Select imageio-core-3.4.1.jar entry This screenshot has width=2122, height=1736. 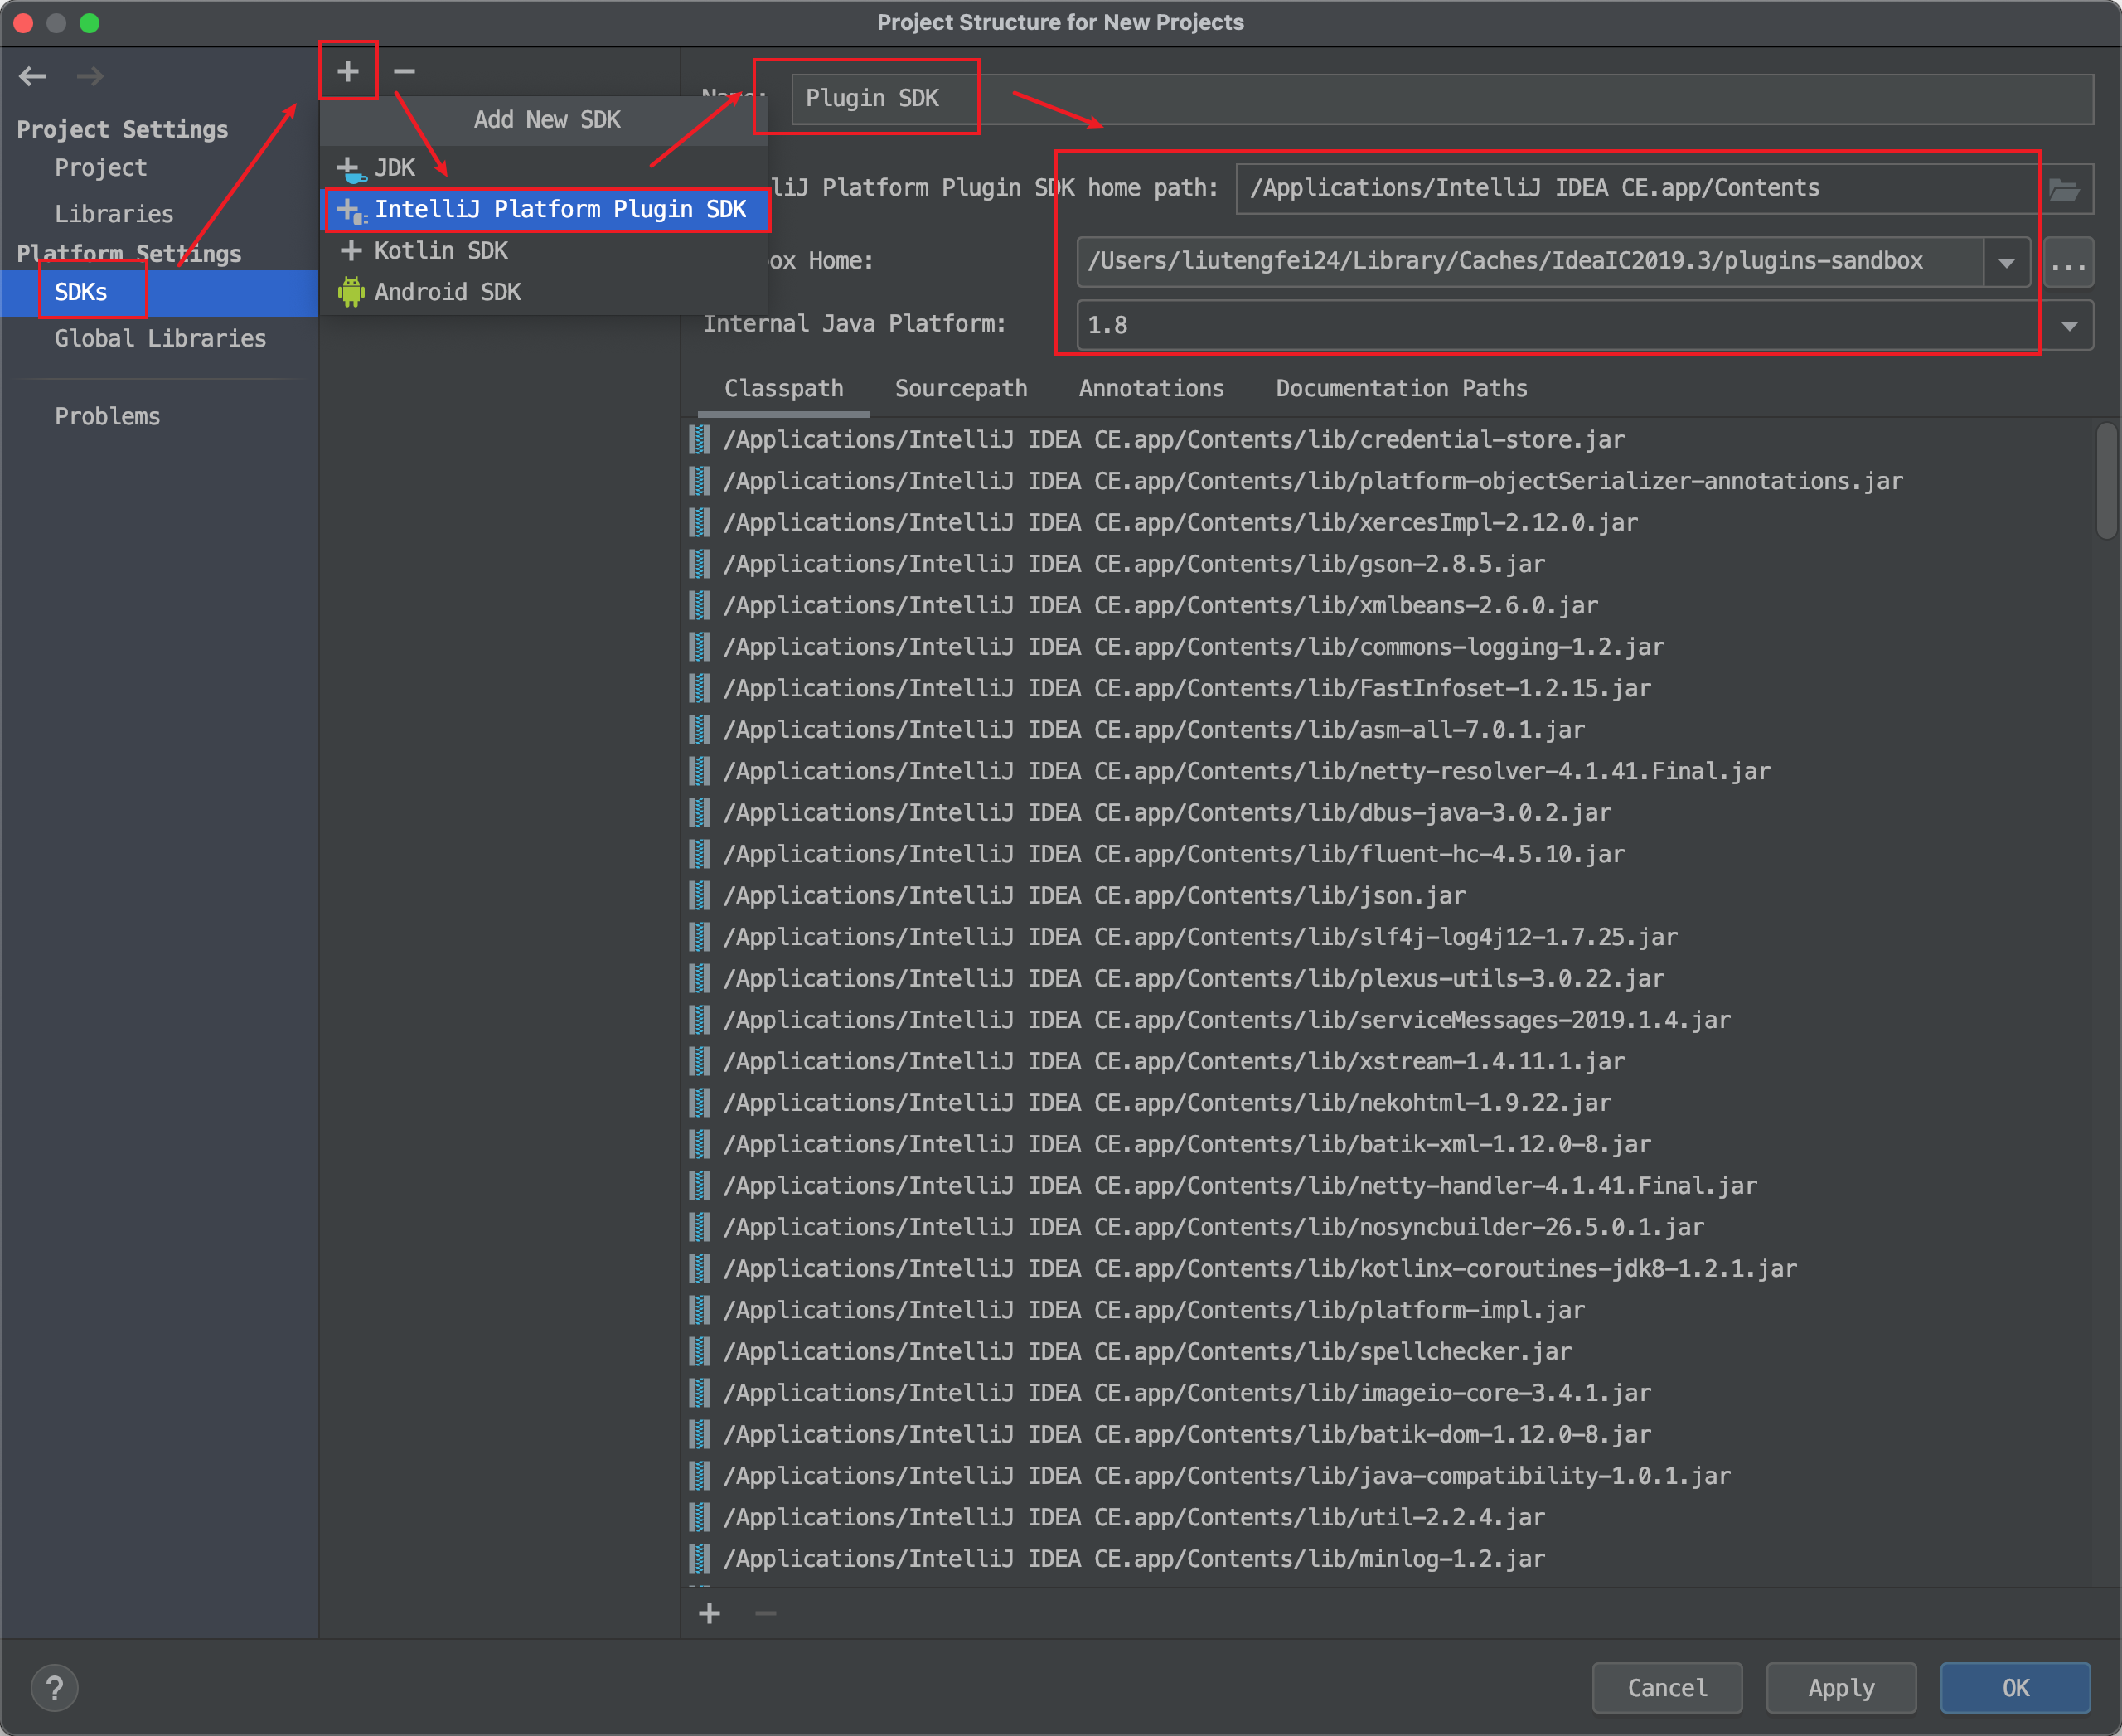click(x=1389, y=1393)
